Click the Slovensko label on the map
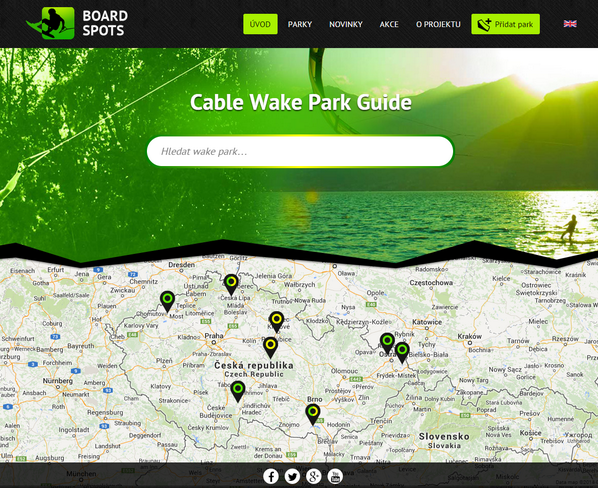The width and height of the screenshot is (598, 488). pyautogui.click(x=444, y=436)
